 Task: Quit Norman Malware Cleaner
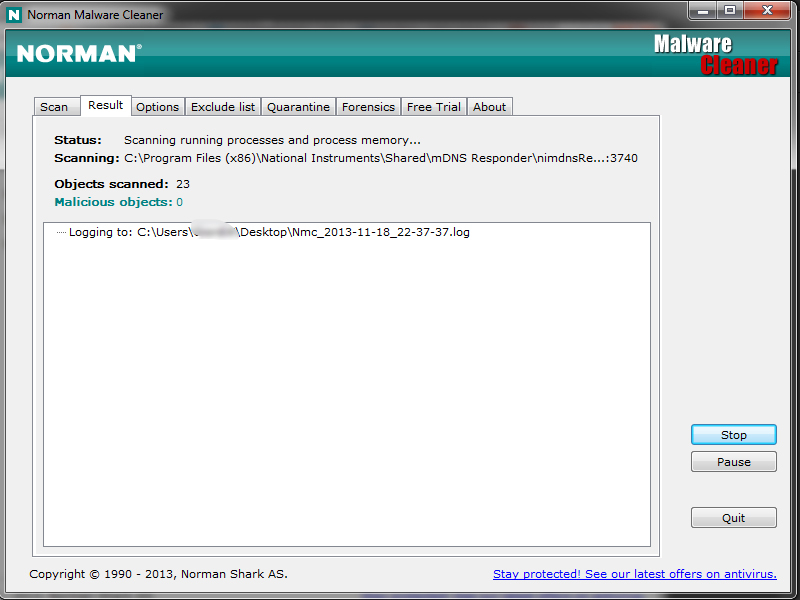click(734, 518)
